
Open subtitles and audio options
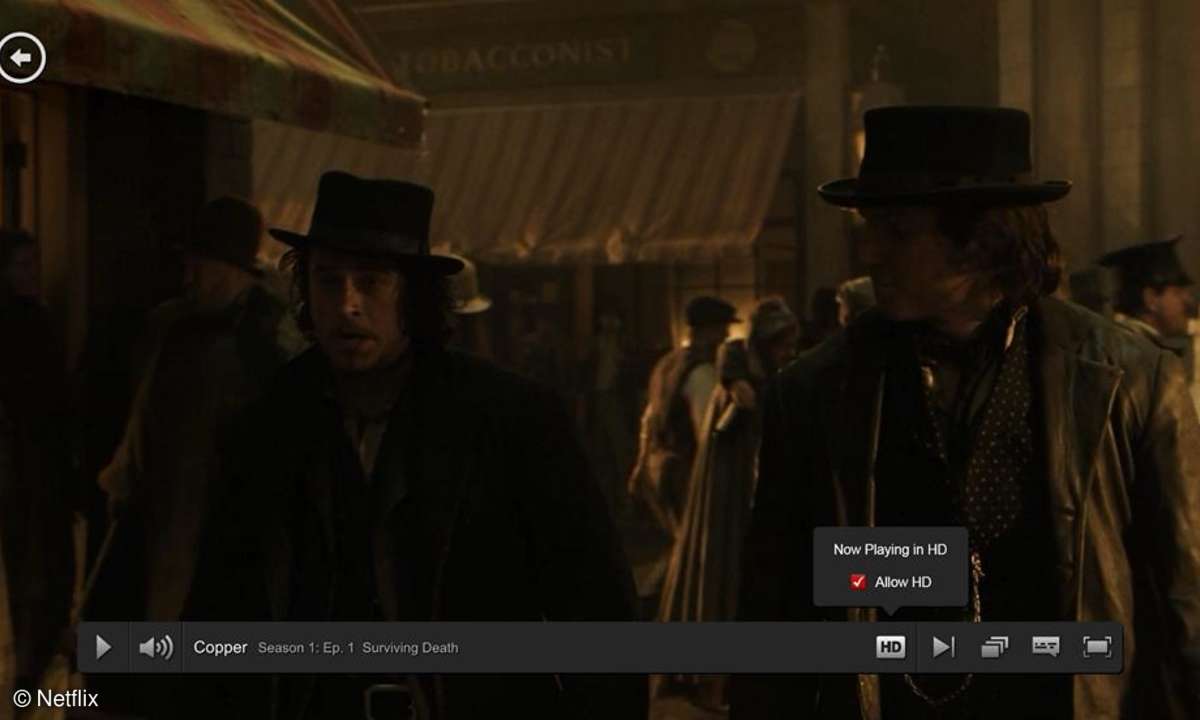(1046, 646)
